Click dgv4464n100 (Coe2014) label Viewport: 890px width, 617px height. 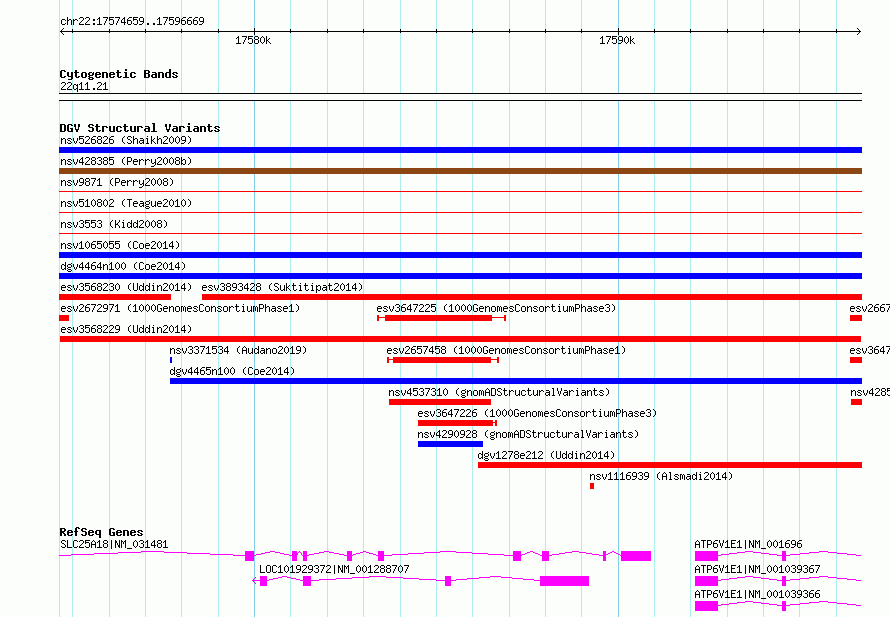tap(123, 266)
